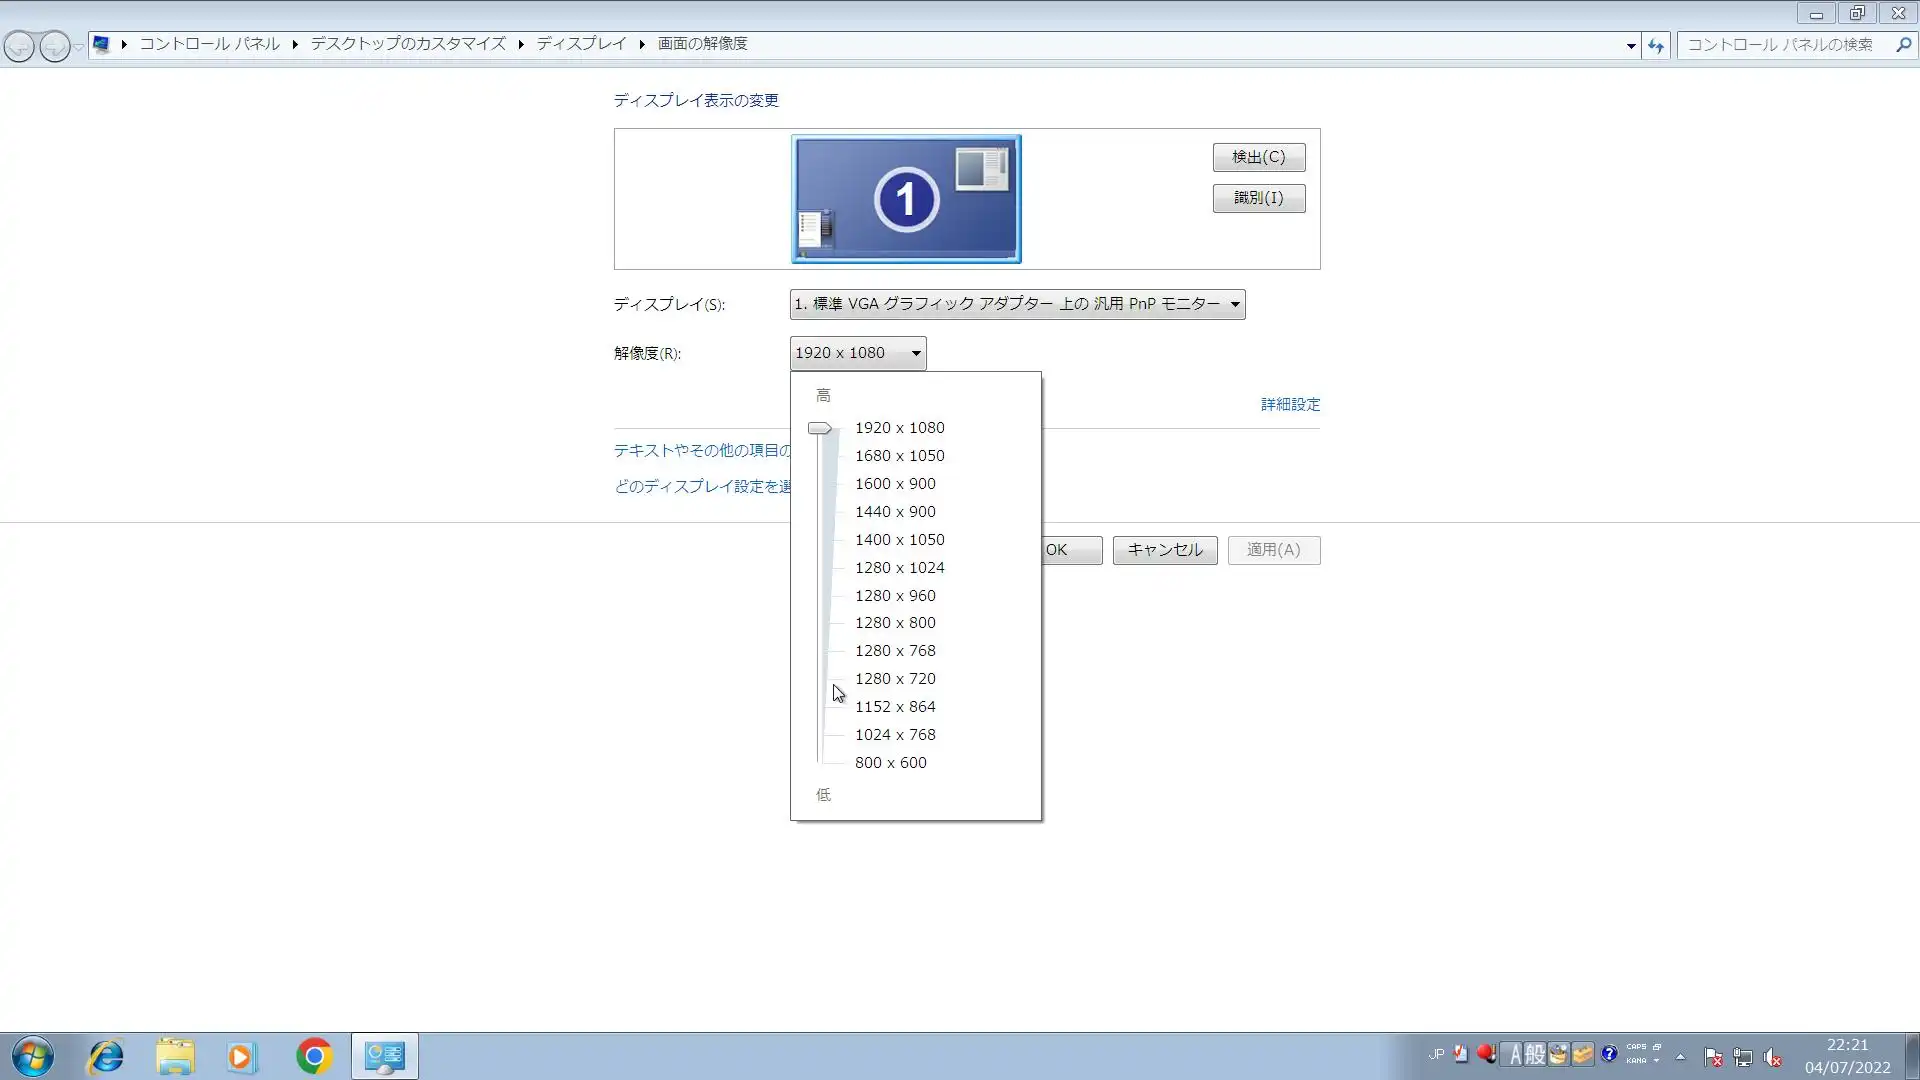The width and height of the screenshot is (1920, 1080).
Task: Show hidden tray icons arrow
Action: tap(1680, 1057)
